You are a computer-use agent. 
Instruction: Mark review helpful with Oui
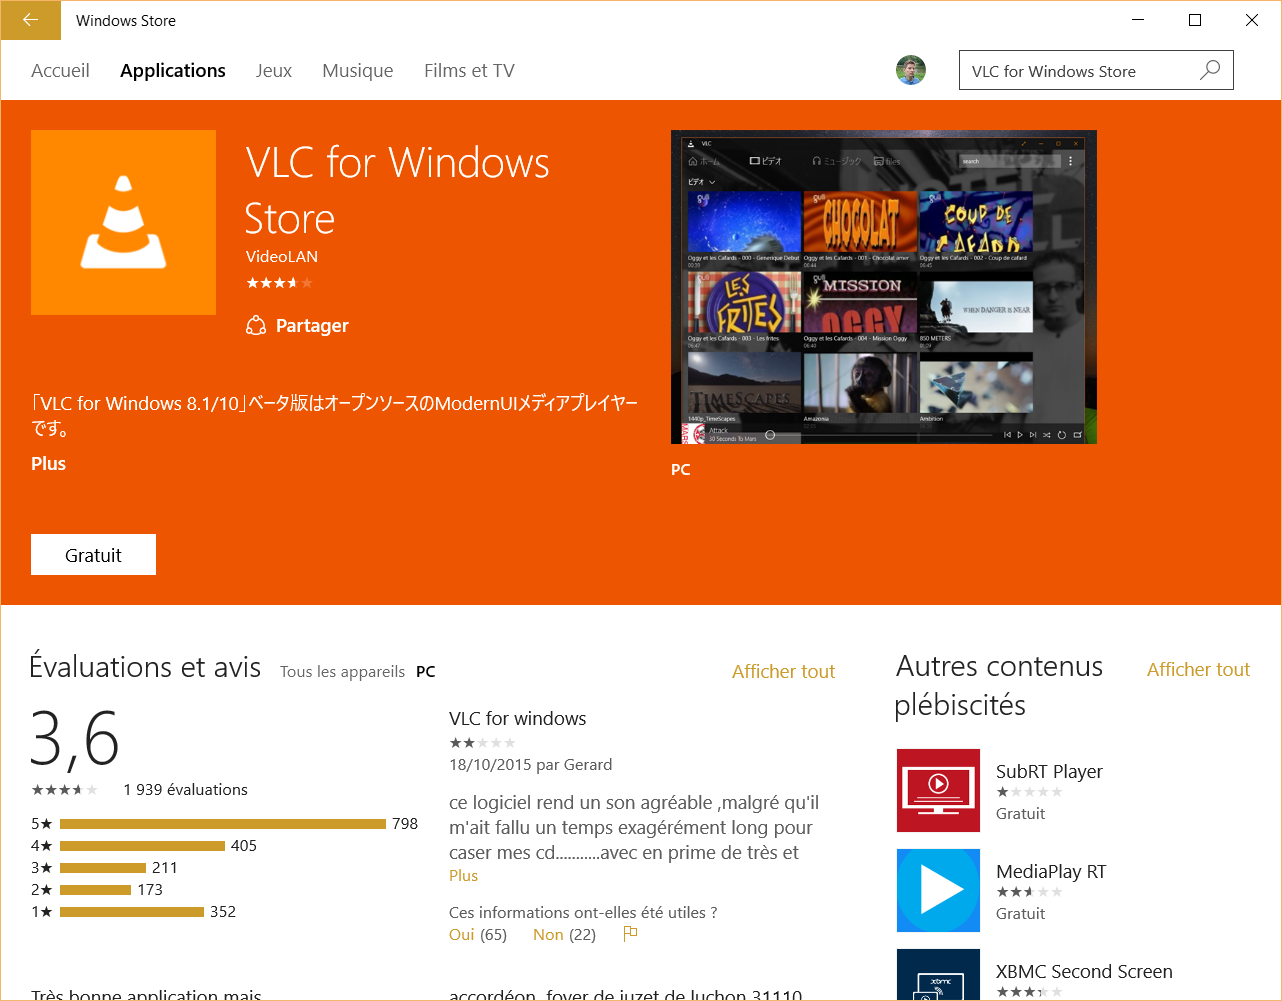point(462,934)
